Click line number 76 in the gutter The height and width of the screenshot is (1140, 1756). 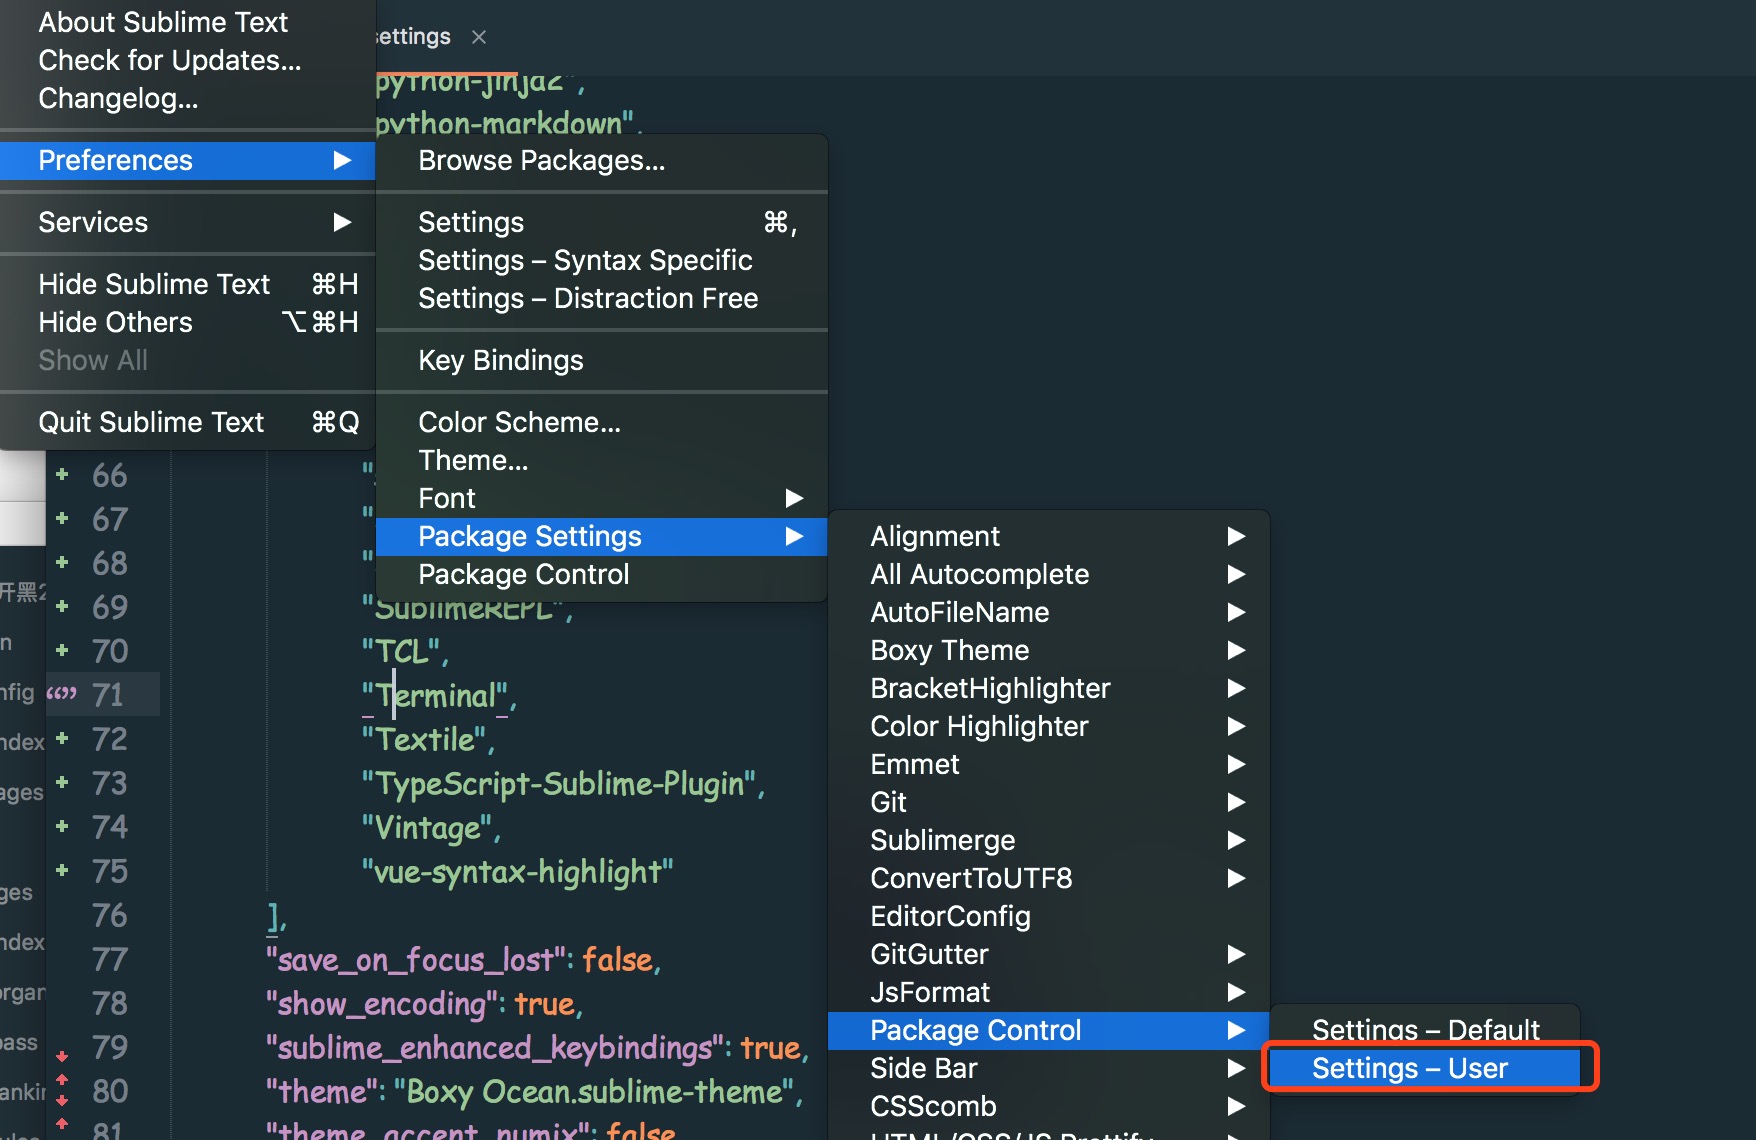click(x=109, y=915)
